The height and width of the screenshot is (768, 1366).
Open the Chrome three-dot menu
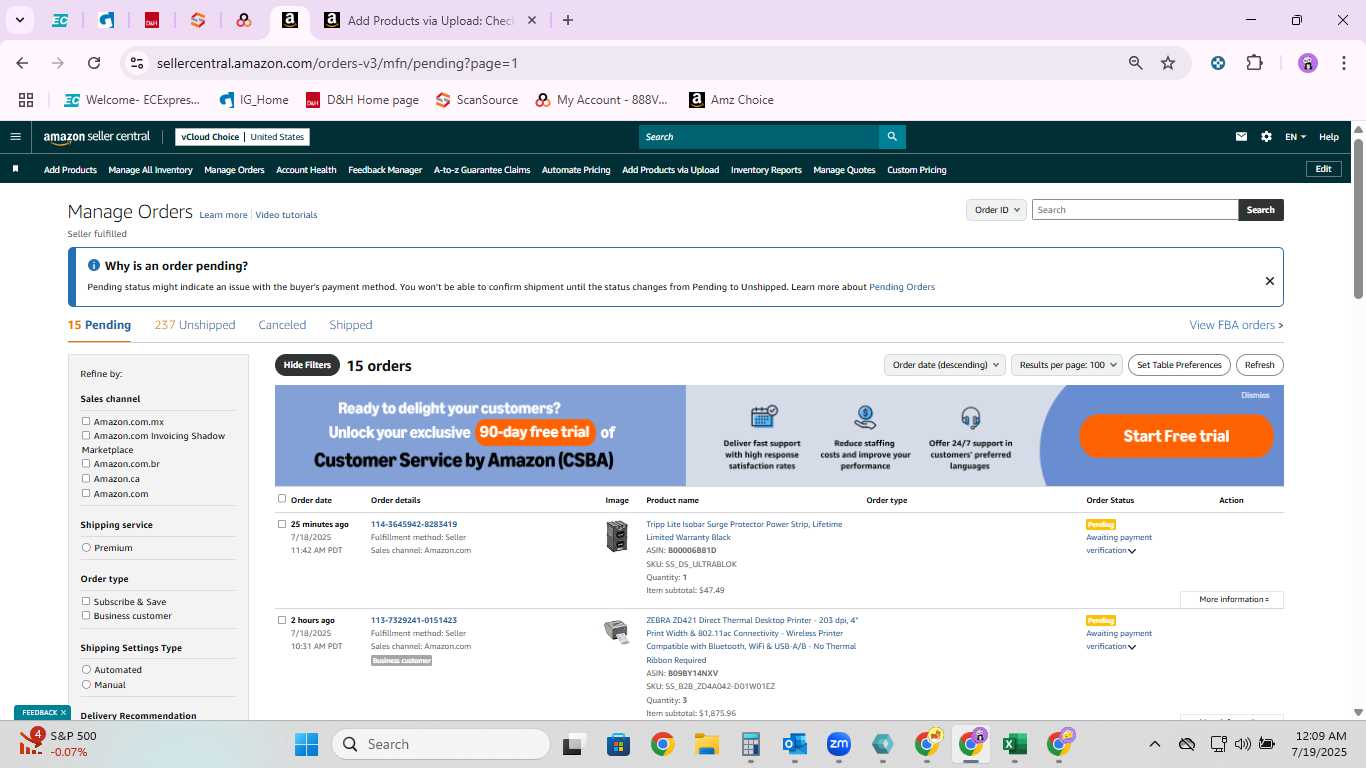coord(1342,63)
